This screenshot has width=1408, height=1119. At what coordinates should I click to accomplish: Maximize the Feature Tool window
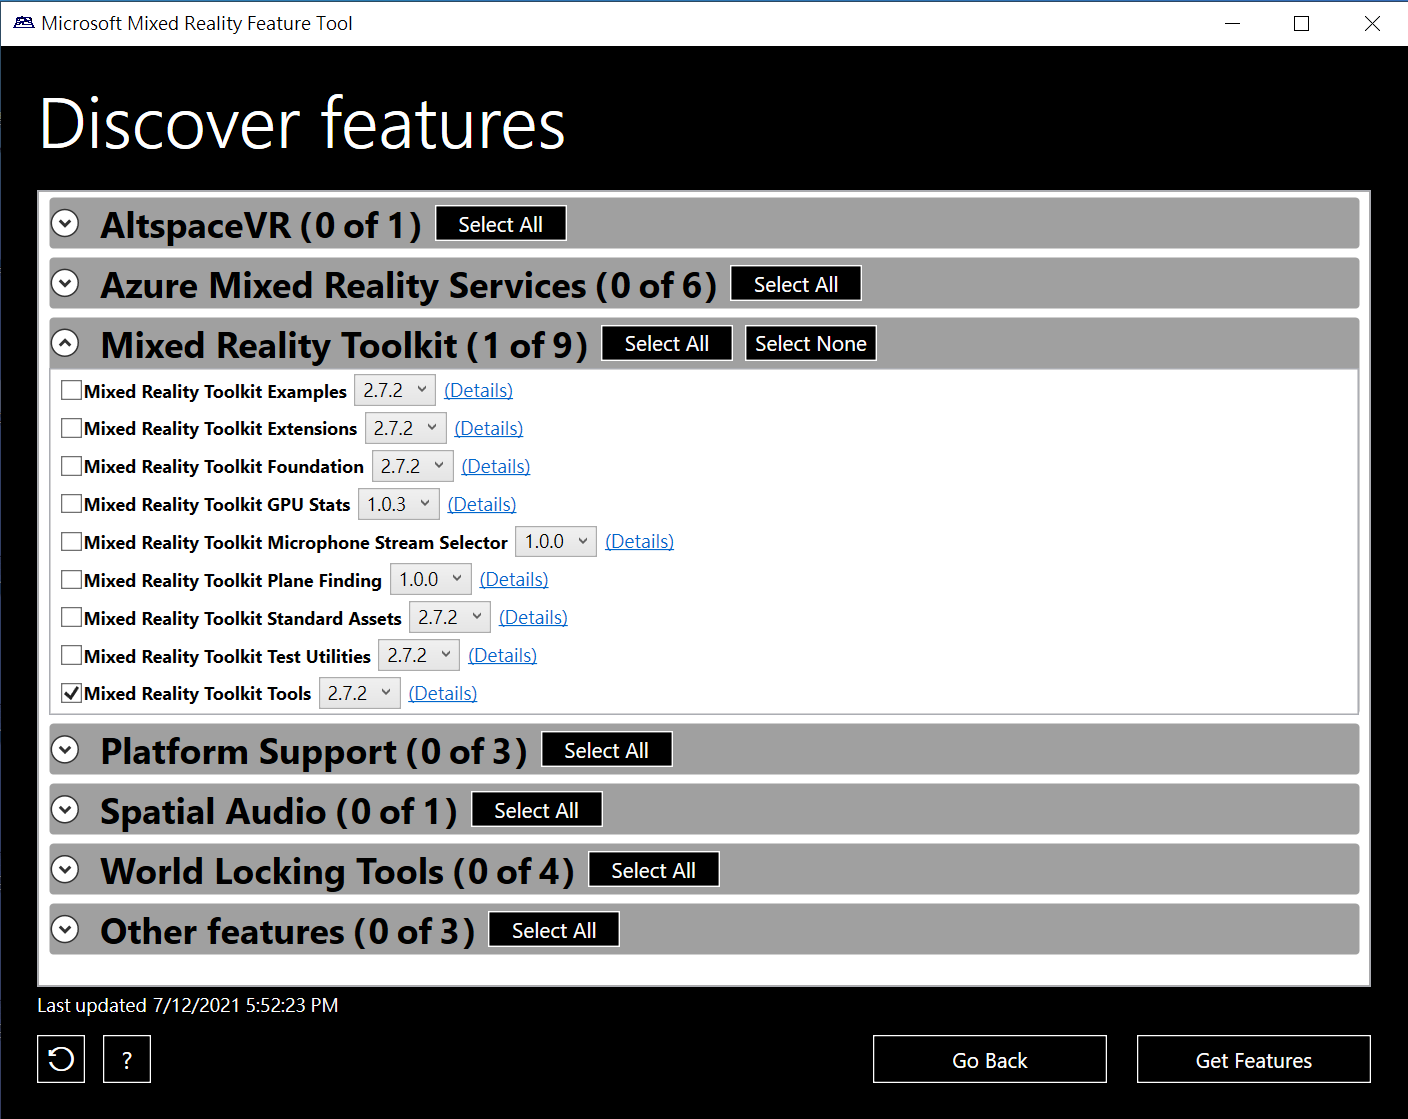coord(1301,23)
